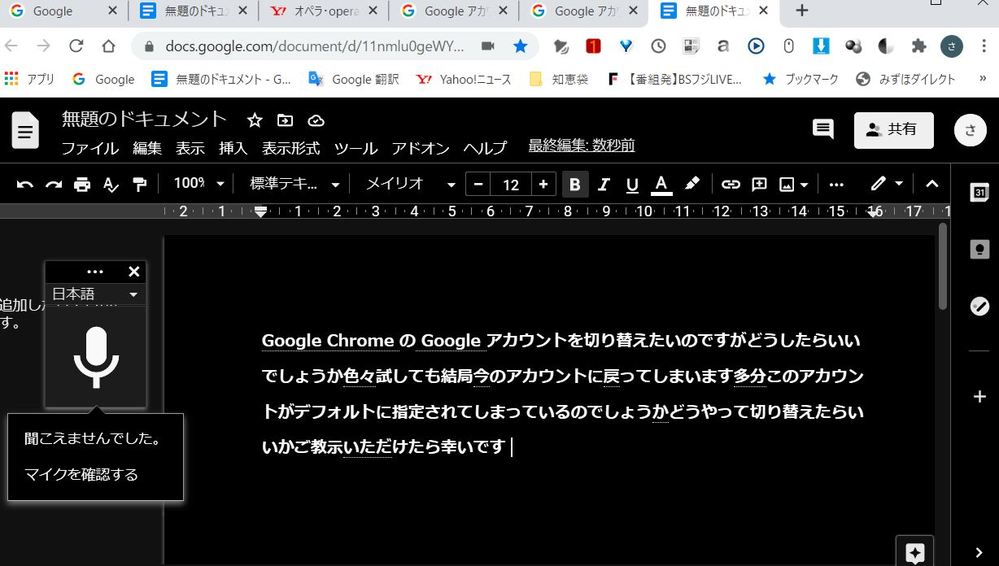Click the 最終編集: 数秒前 link

(x=581, y=146)
